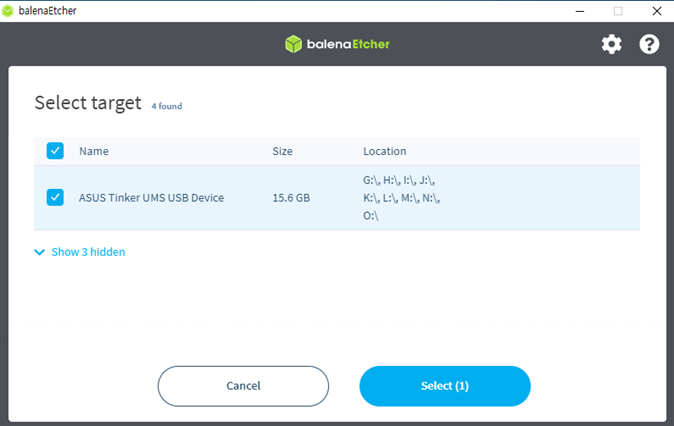Image resolution: width=674 pixels, height=426 pixels.
Task: Toggle the select-all checkbox in table header
Action: pos(55,151)
